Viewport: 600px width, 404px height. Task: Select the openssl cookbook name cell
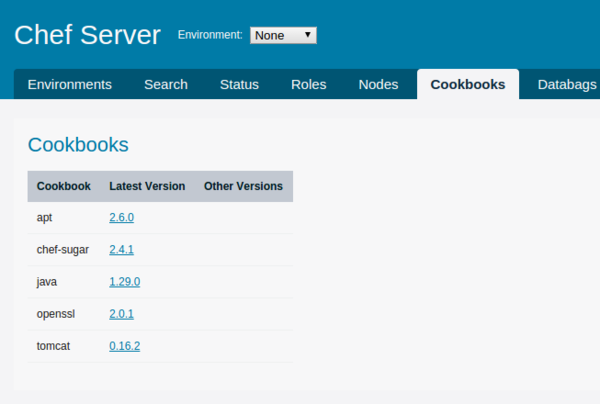pos(55,313)
